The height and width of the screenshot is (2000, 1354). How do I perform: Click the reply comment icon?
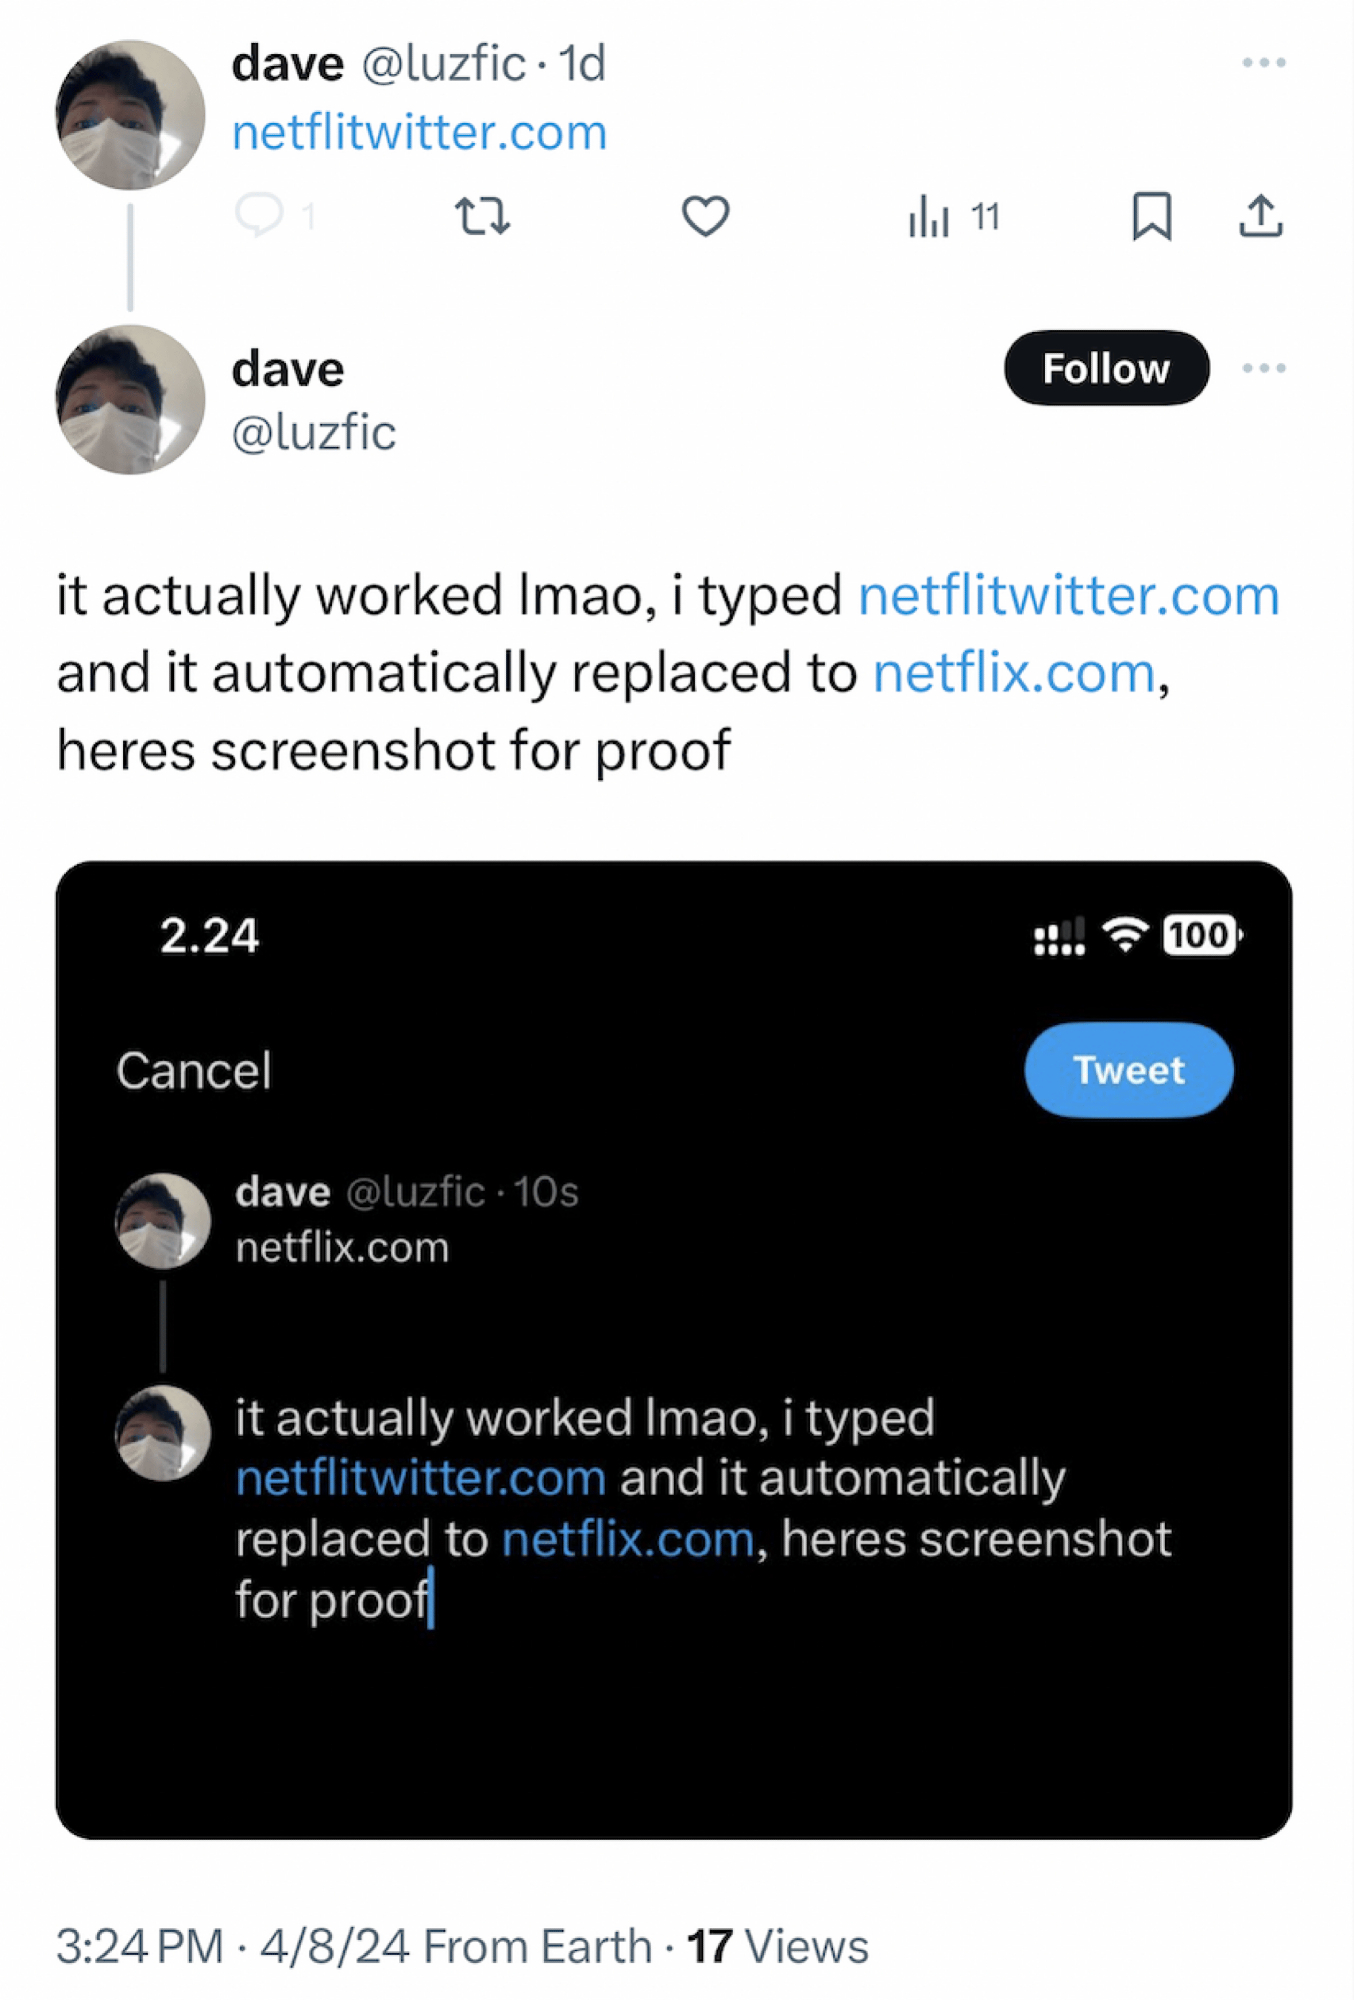pyautogui.click(x=259, y=215)
